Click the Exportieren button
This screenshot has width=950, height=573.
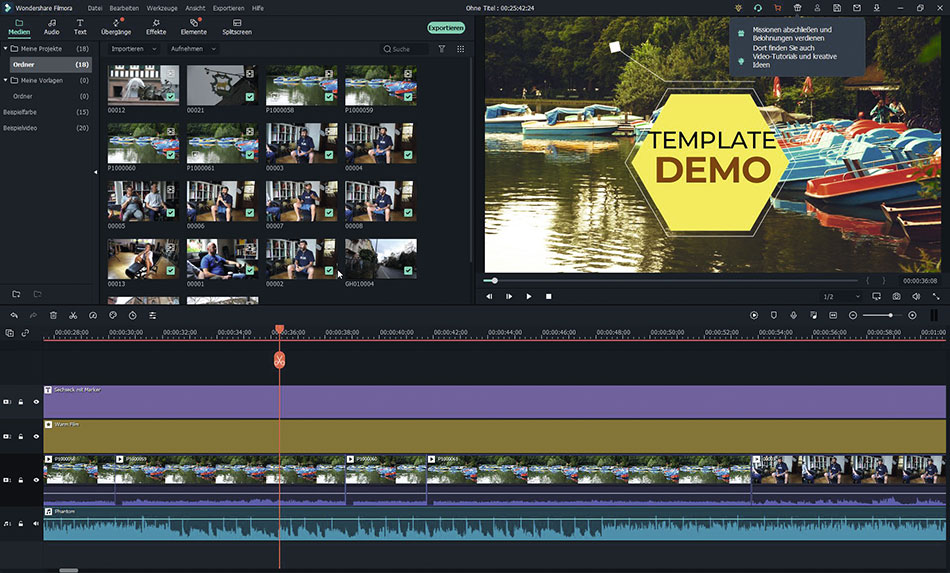click(x=446, y=28)
